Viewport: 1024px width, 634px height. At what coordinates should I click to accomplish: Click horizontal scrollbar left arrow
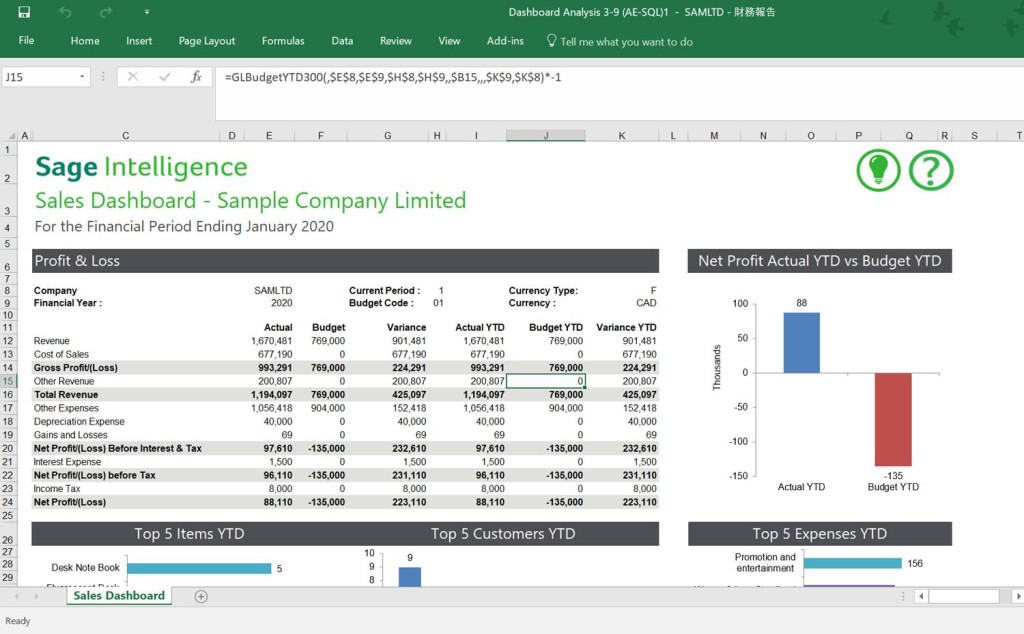921,596
